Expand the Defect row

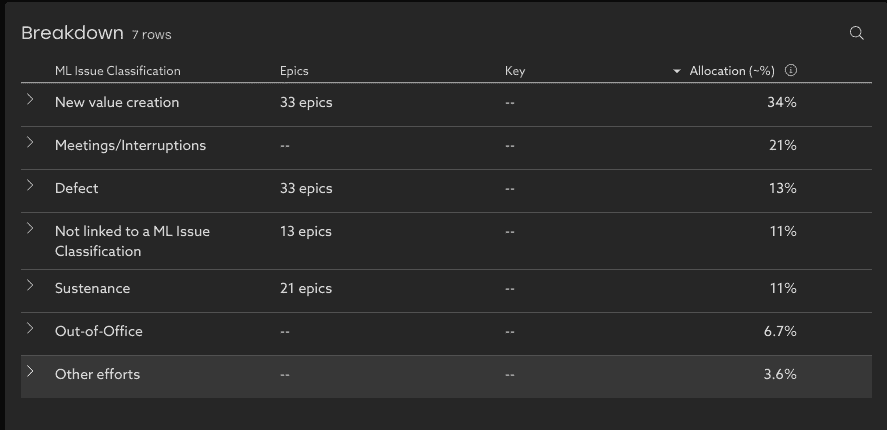tap(30, 186)
